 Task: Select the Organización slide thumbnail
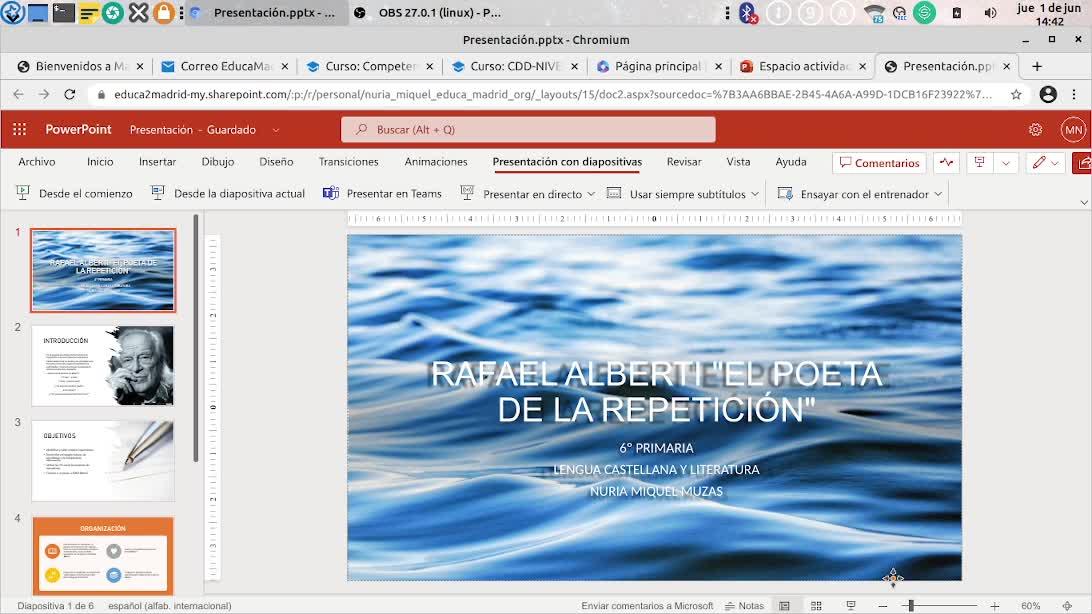tap(103, 556)
